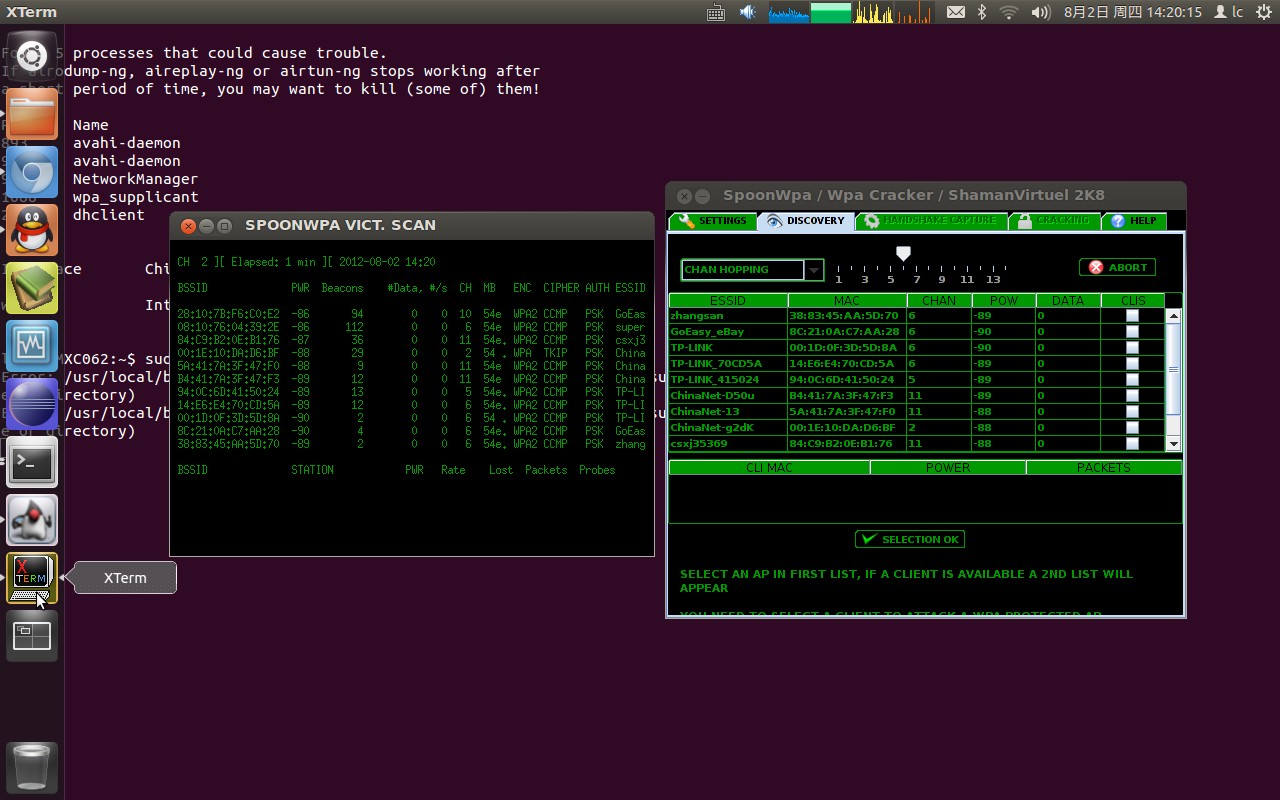The image size is (1280, 800).
Task: Click the yellow network activity graph
Action: 873,12
